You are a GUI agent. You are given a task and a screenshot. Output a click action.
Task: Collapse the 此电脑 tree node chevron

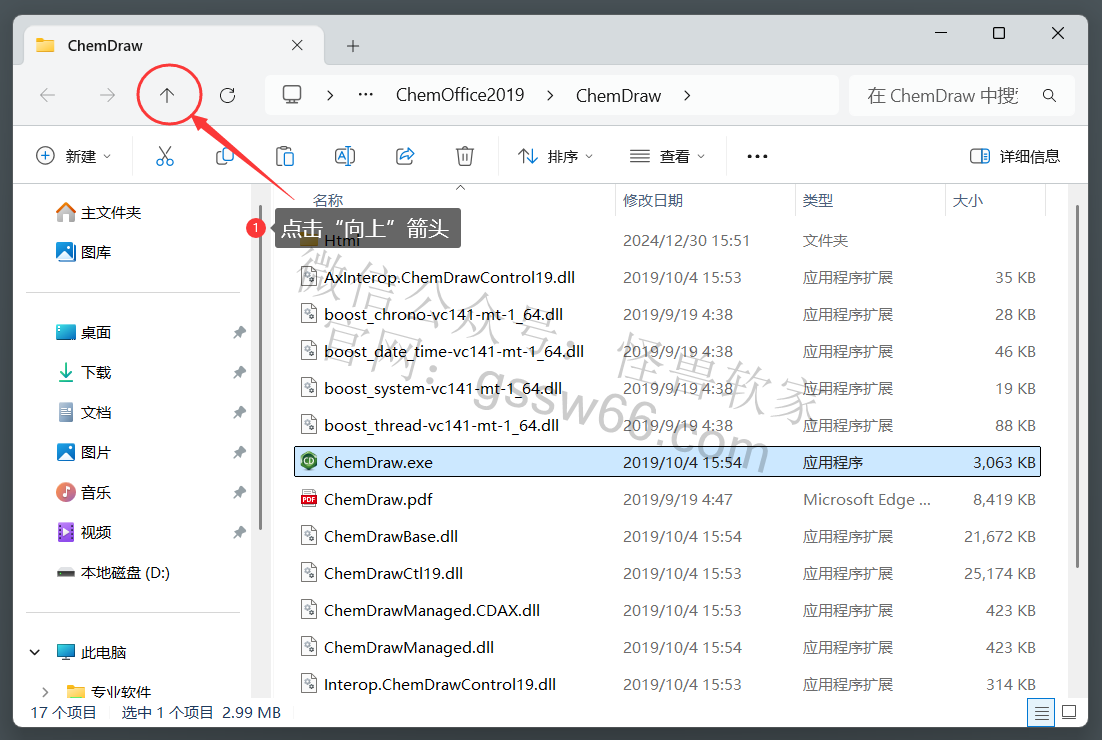(x=34, y=653)
